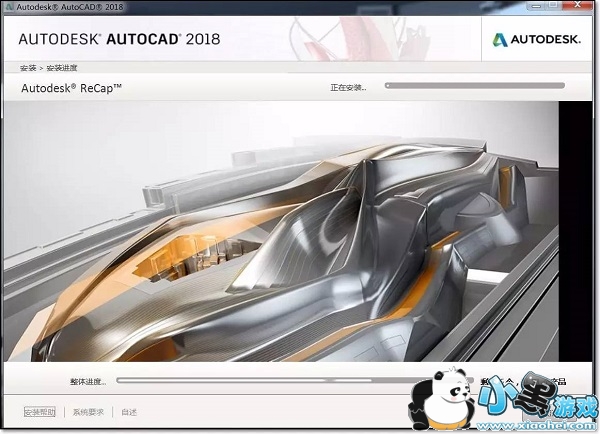Open the 系统要求 link
This screenshot has height=434, width=600.
tap(88, 412)
